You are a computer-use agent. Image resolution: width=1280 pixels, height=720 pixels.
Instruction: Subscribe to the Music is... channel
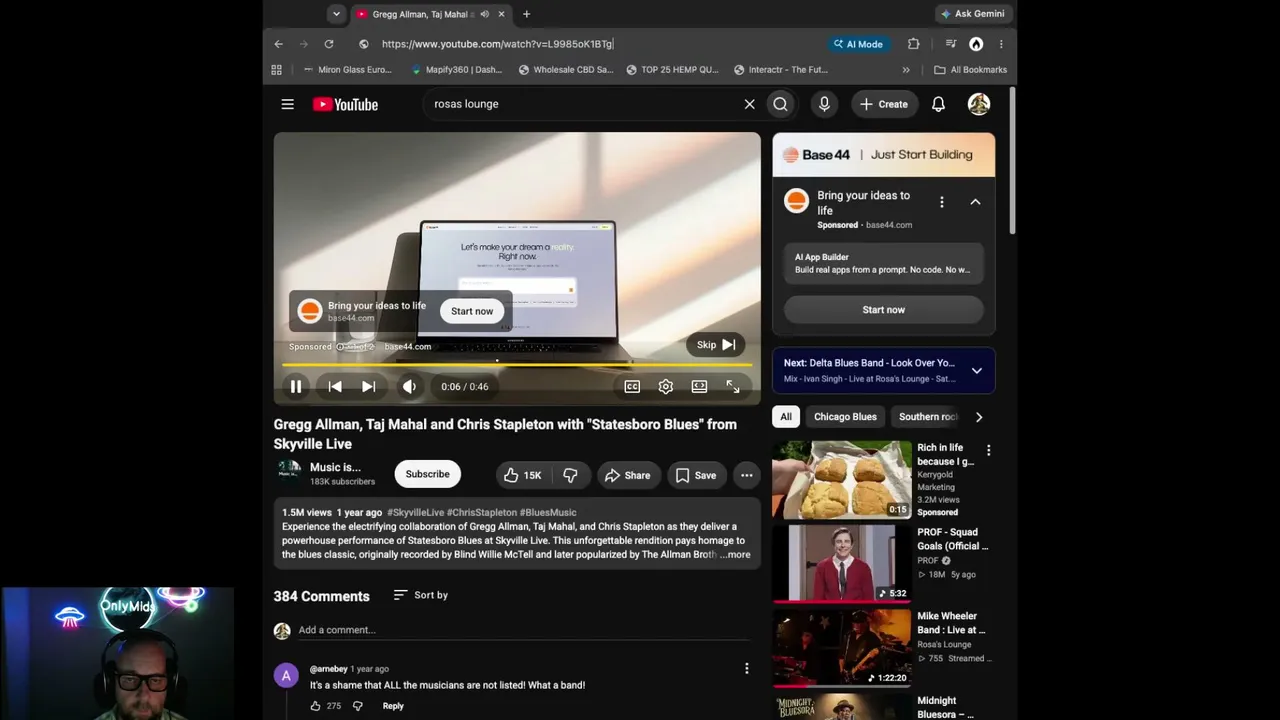[x=427, y=474]
